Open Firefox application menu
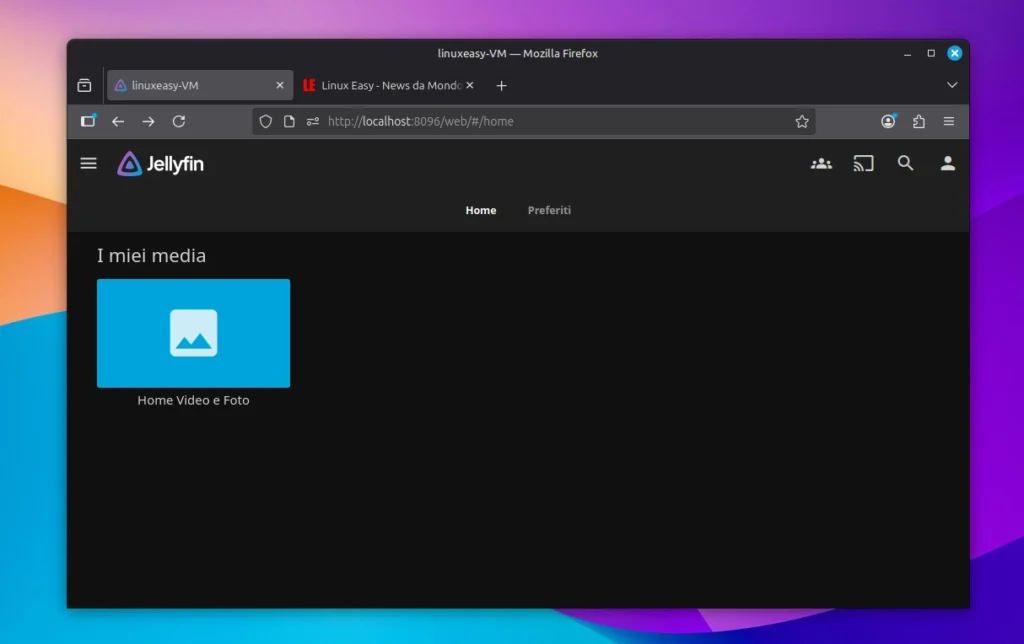This screenshot has width=1024, height=644. tap(949, 121)
